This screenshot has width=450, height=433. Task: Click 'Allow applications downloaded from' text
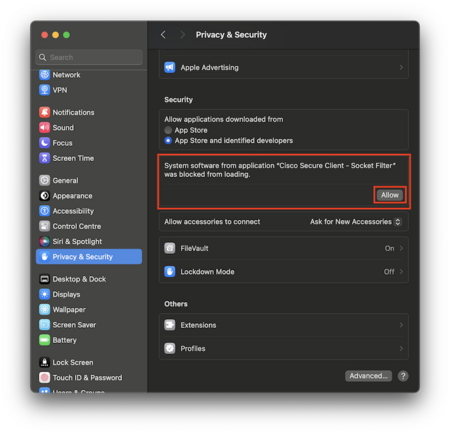coord(224,119)
